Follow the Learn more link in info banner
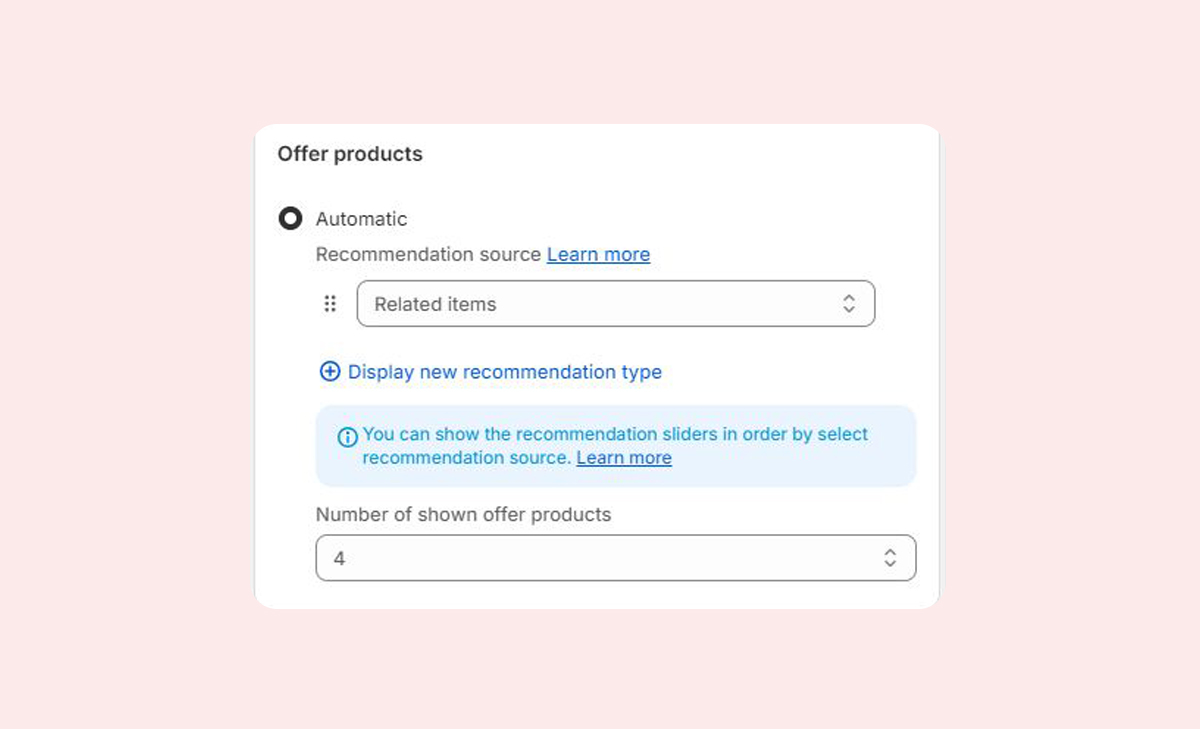Screen dimensions: 1200x729 tap(624, 458)
